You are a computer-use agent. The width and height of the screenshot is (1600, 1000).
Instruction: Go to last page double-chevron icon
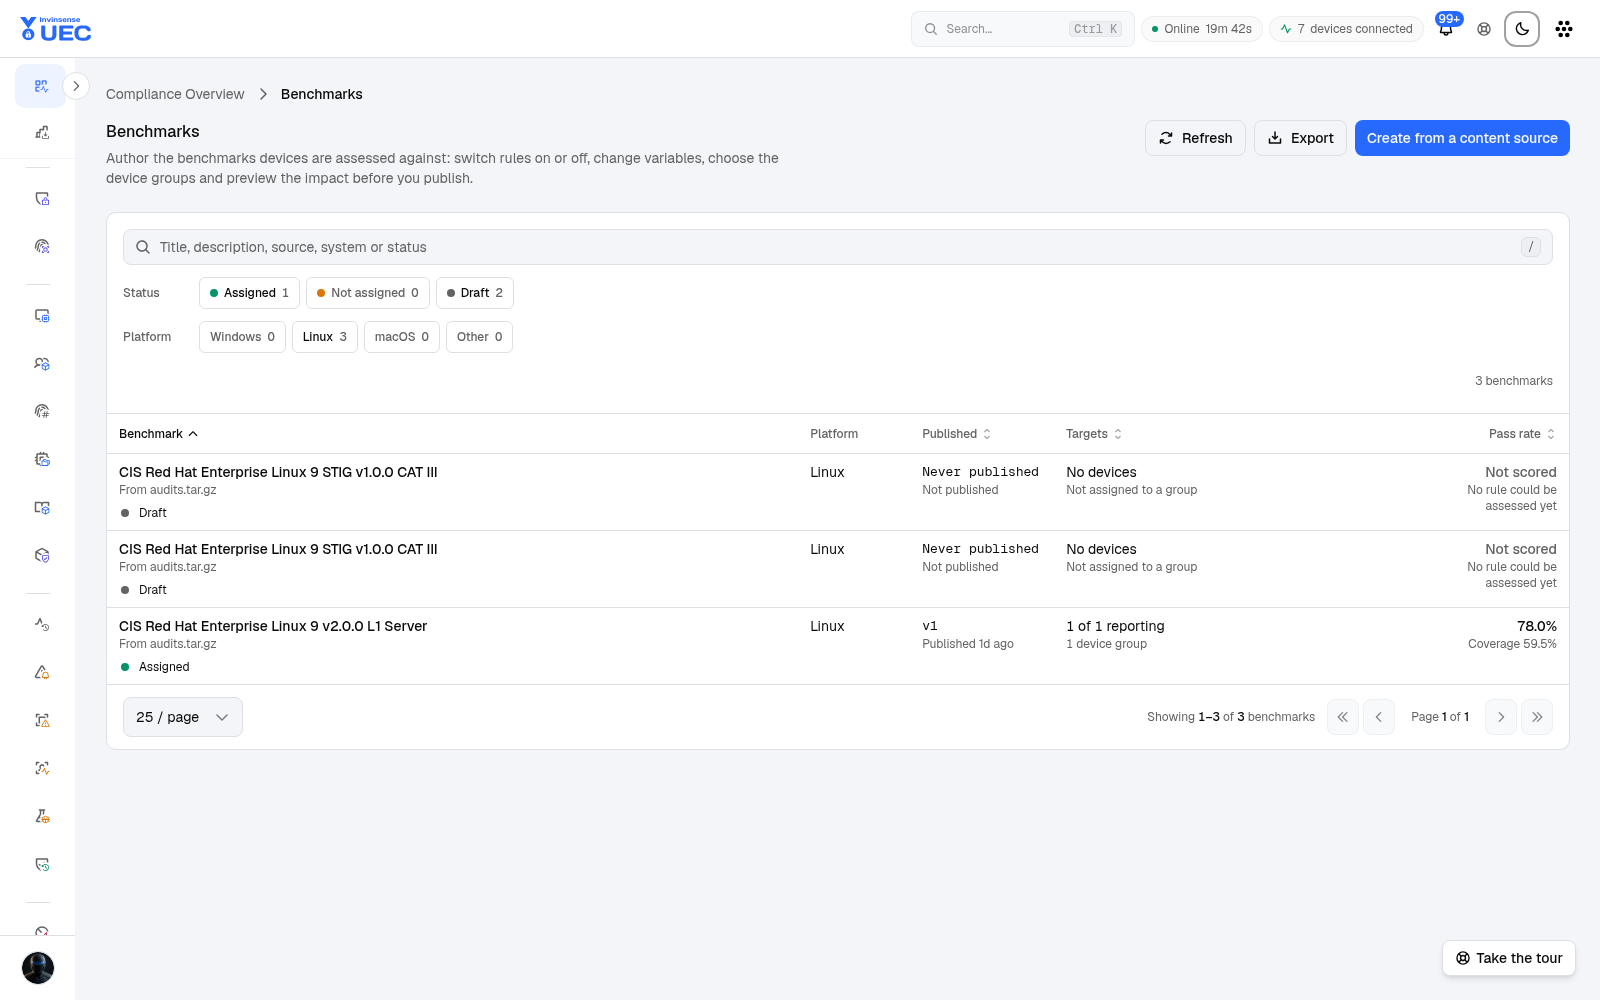pos(1537,717)
